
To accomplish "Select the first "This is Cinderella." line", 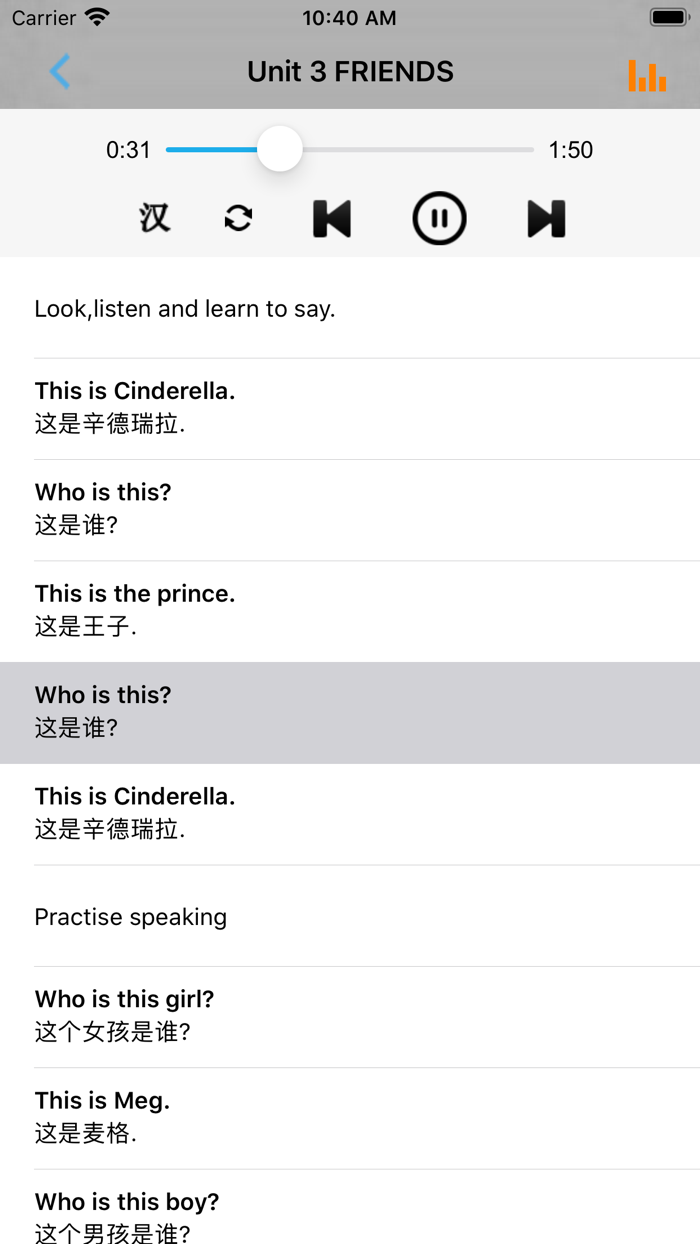I will [x=350, y=408].
